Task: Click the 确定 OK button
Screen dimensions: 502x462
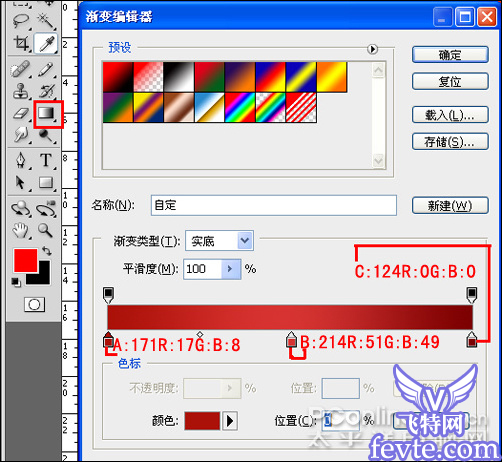Action: [x=450, y=55]
